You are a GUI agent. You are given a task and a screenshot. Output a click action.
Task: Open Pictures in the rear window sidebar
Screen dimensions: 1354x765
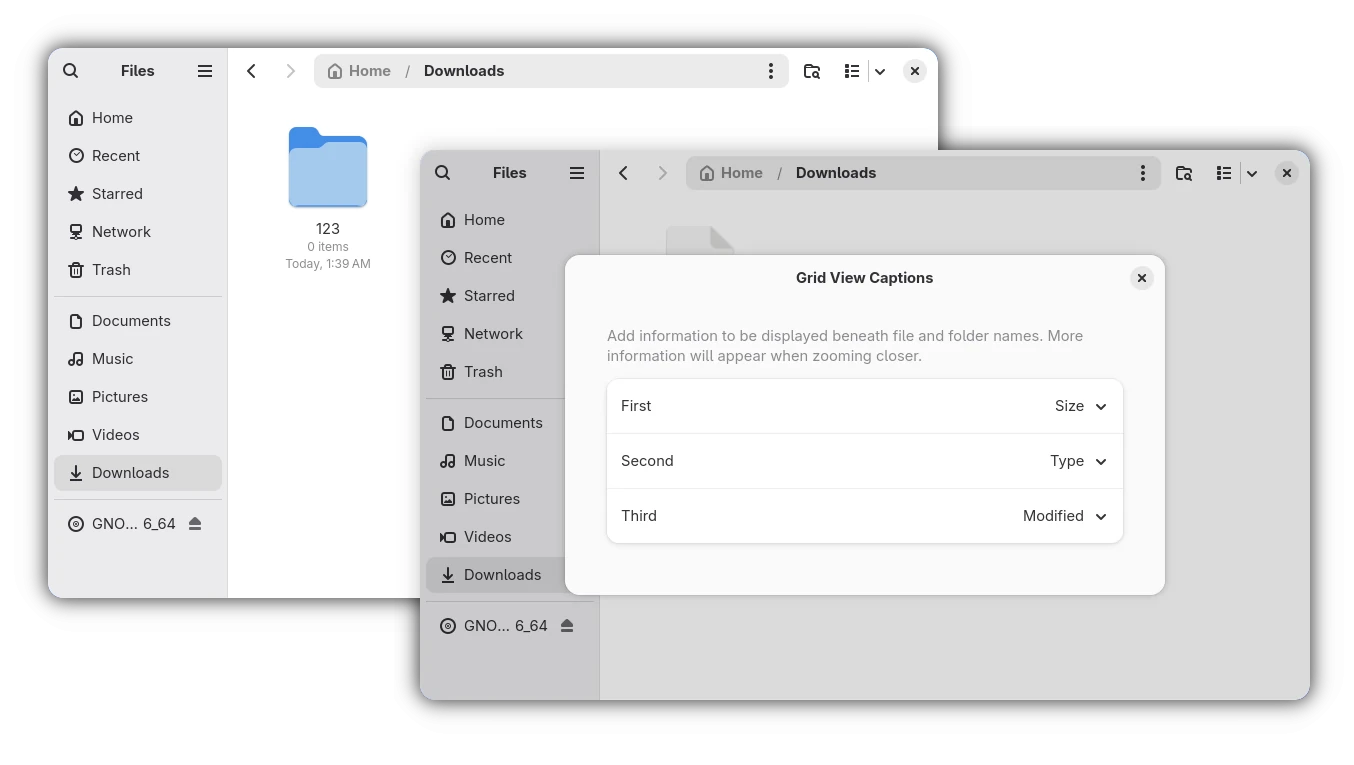coord(119,397)
